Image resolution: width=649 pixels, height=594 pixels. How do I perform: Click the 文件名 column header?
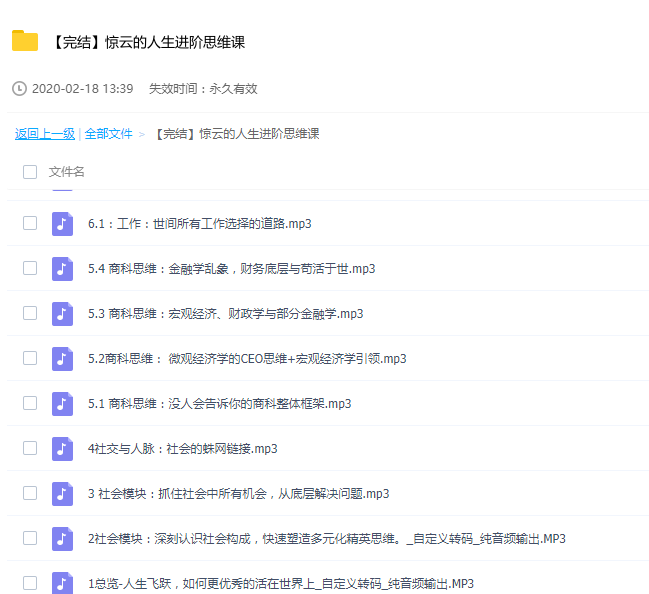coord(66,172)
